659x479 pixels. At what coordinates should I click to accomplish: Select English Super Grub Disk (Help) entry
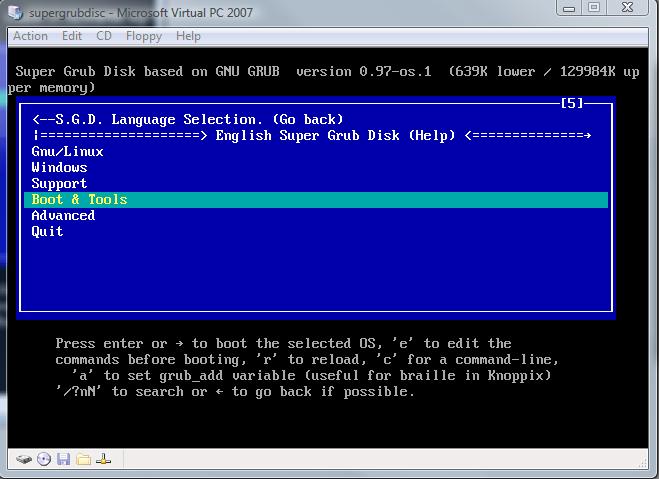(x=316, y=135)
